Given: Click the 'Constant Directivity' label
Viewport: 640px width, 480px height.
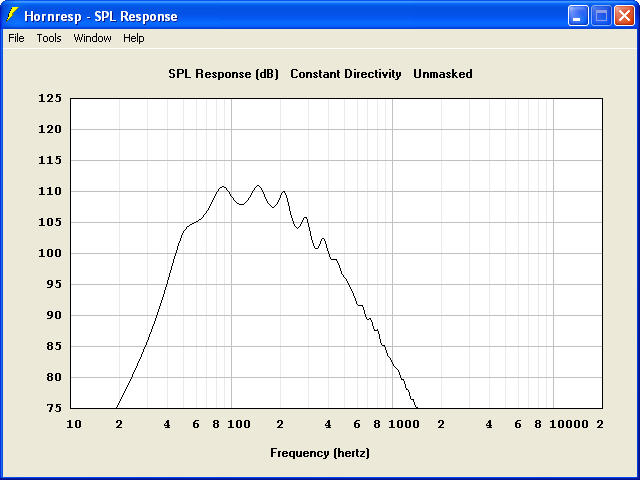Looking at the screenshot, I should [346, 74].
